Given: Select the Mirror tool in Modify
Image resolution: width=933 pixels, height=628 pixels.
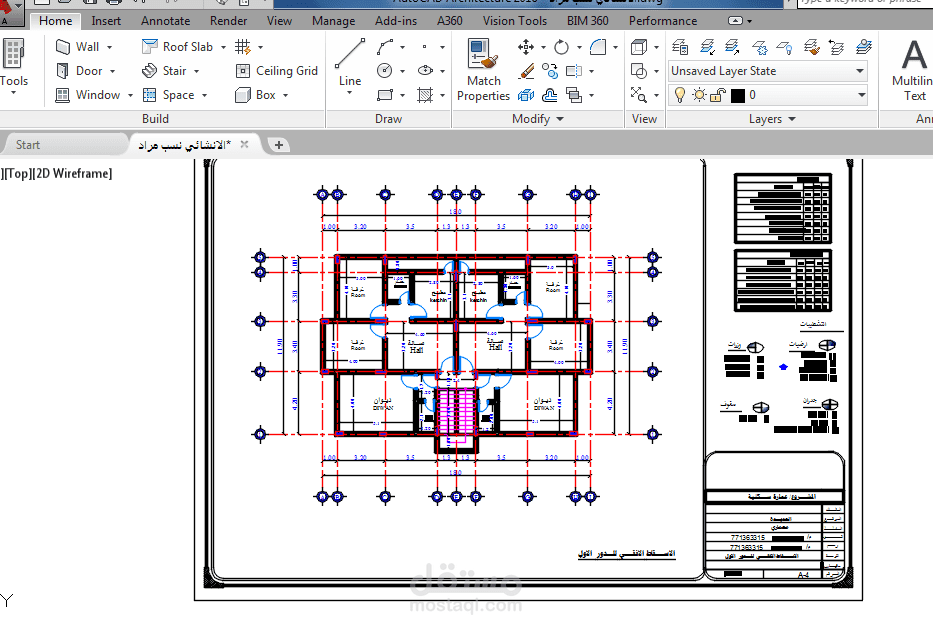Looking at the screenshot, I should [574, 71].
